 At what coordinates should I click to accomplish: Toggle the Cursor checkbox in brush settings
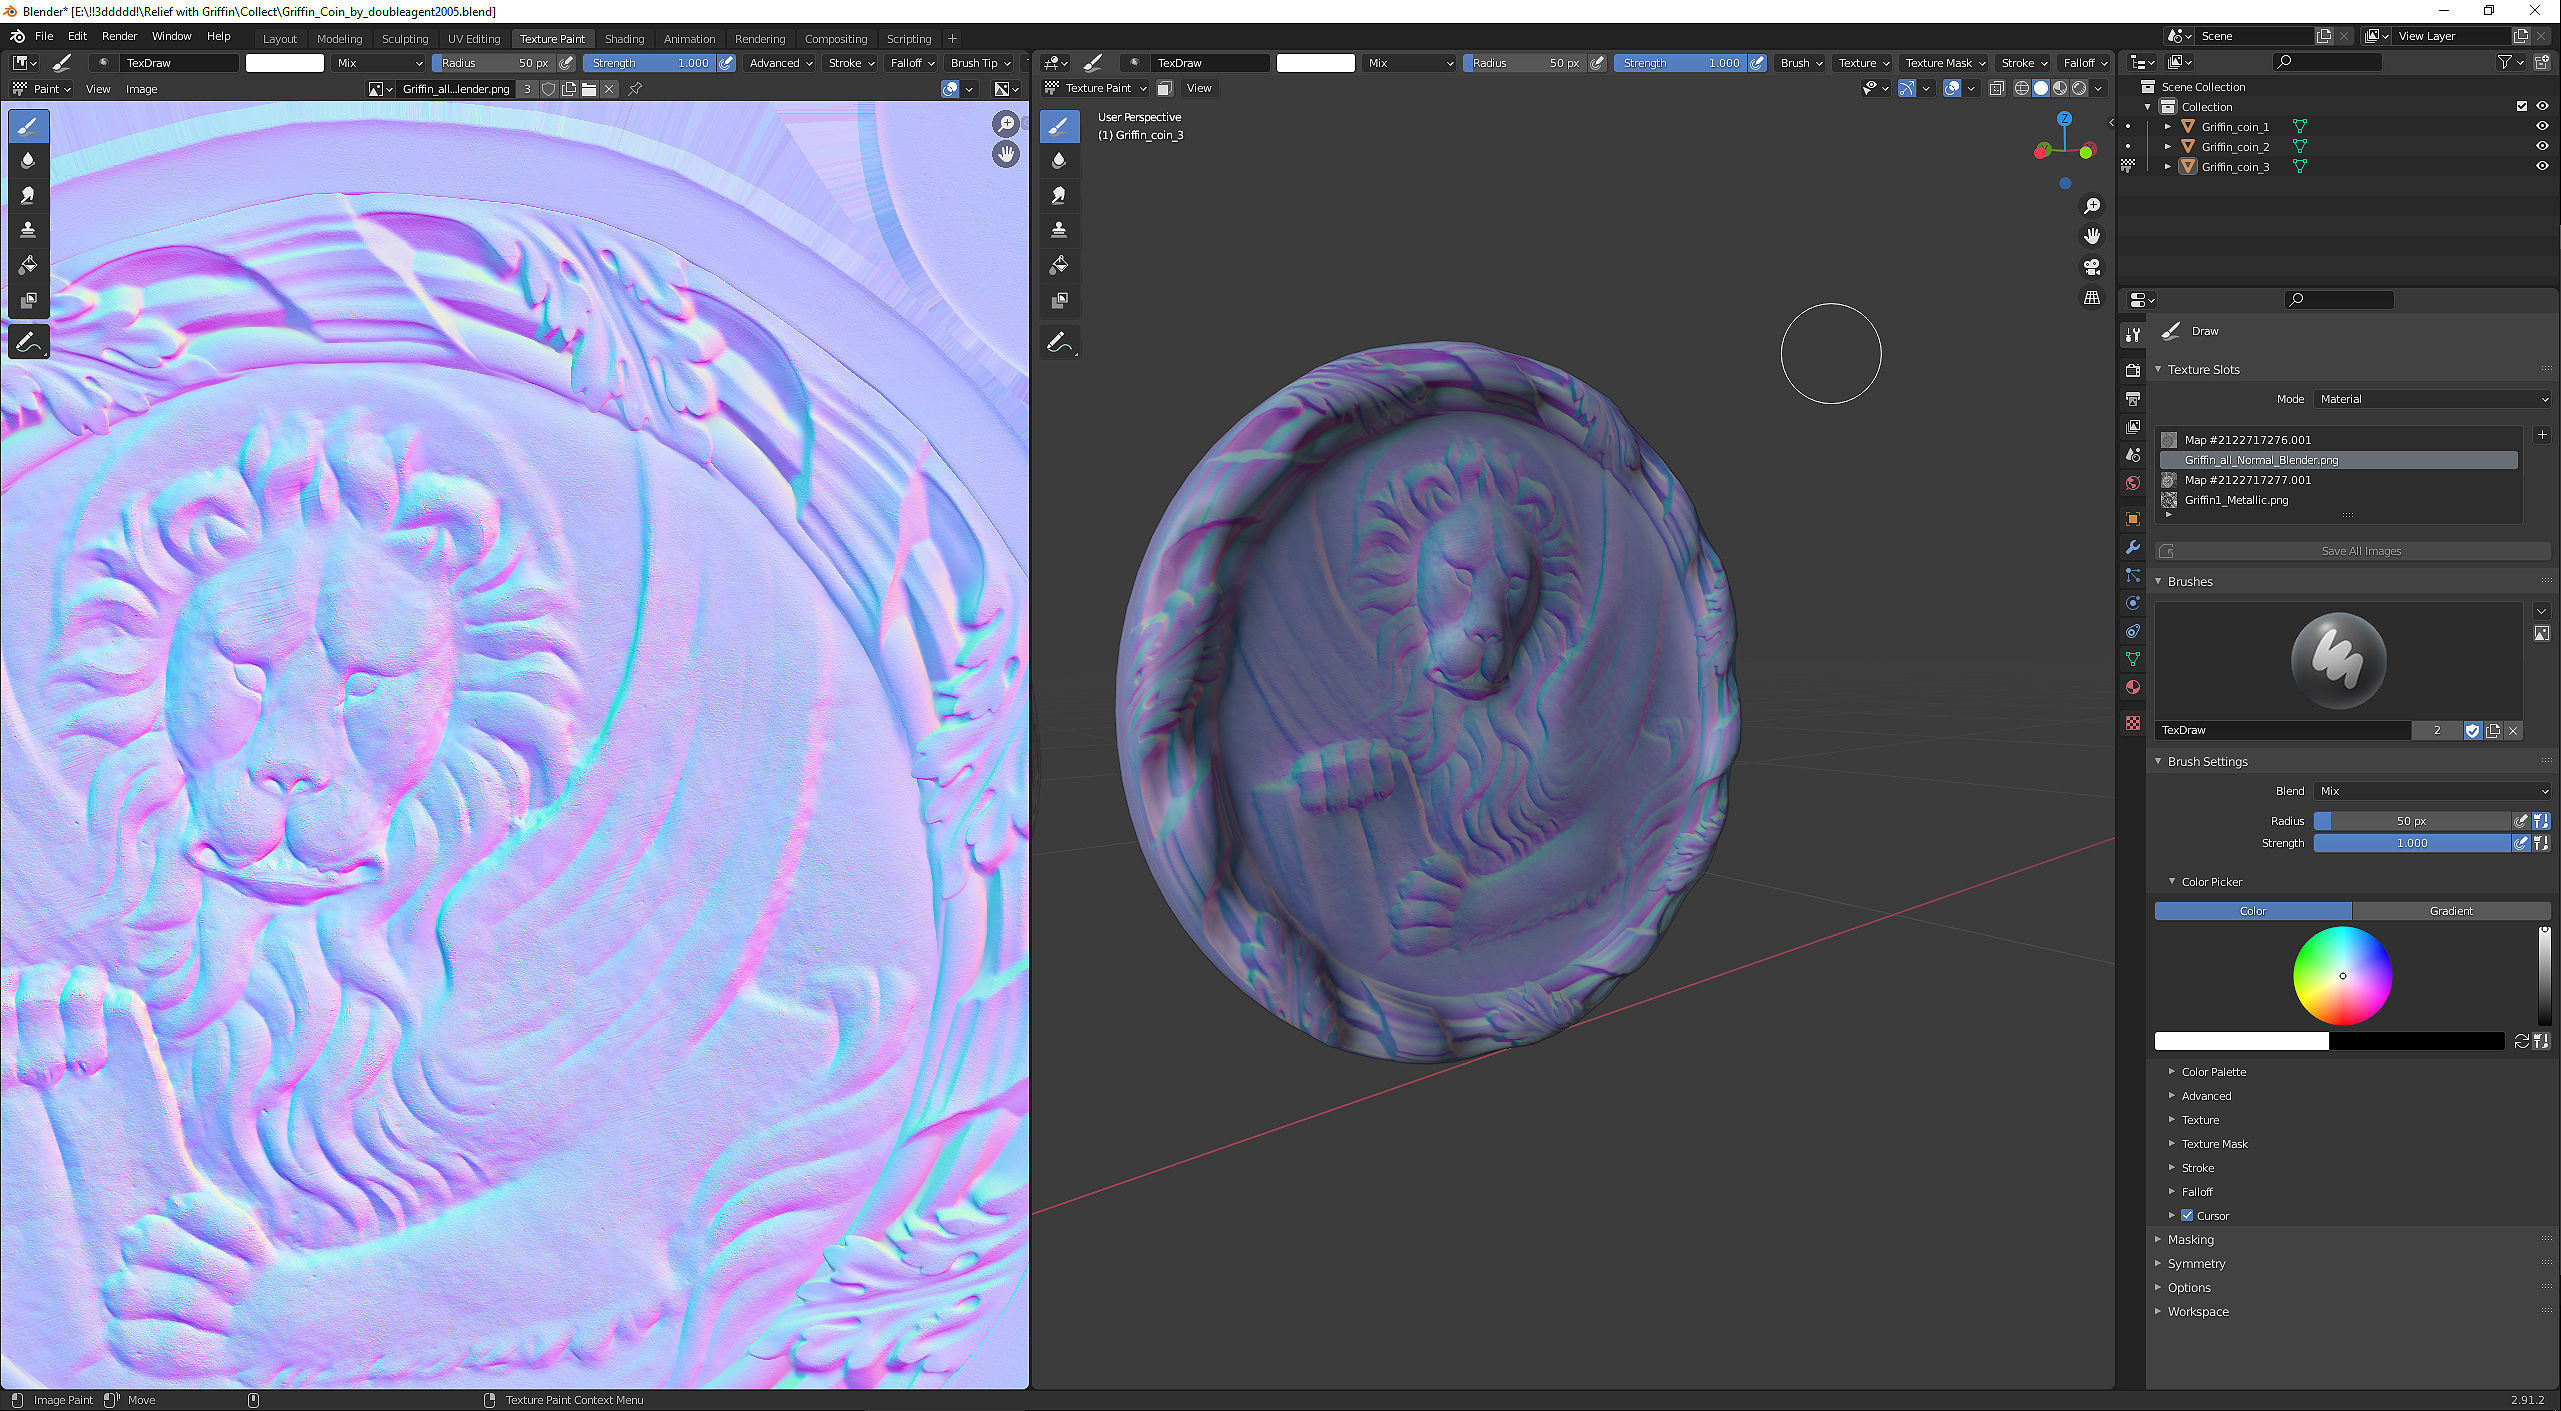[2187, 1216]
